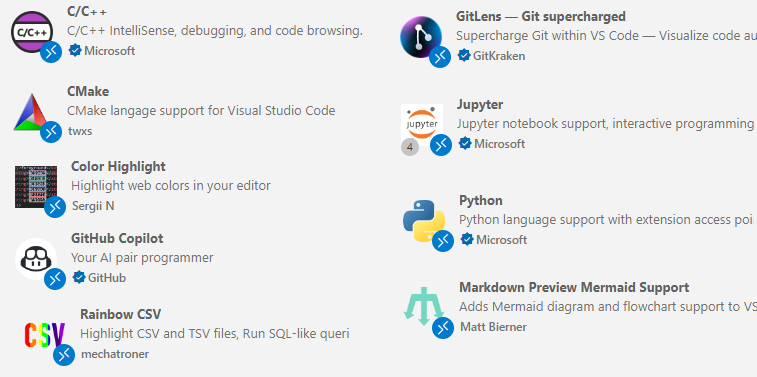Click description 'Your AI pair programmer'
Screen dimensions: 757x377
pos(142,258)
